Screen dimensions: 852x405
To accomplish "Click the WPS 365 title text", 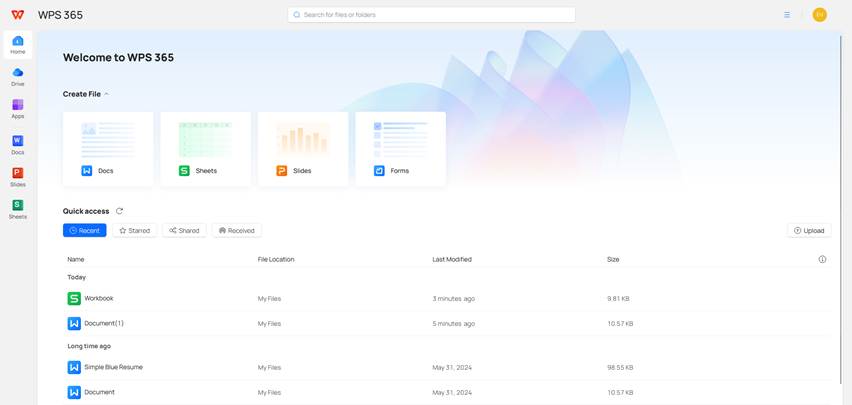I will 60,15.
